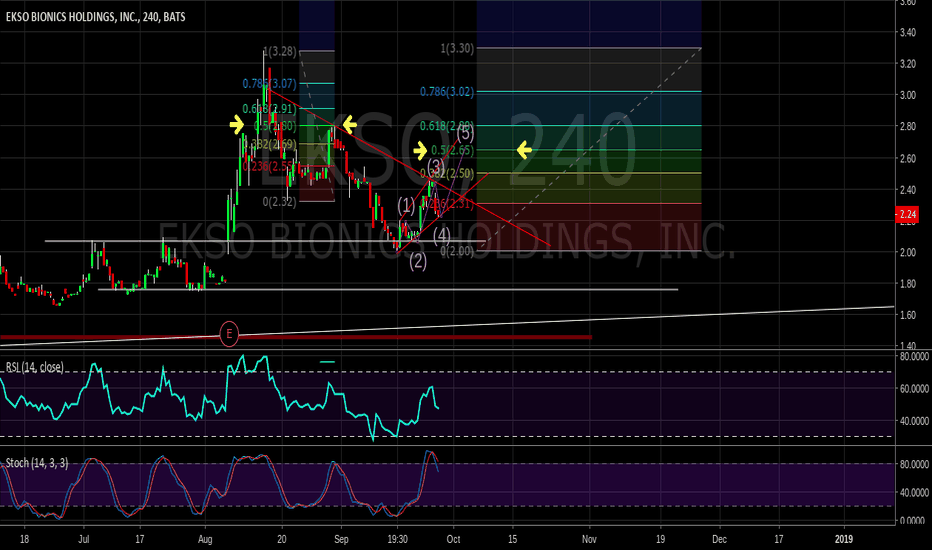Click 2.00 on the price axis
Viewport: 932px width, 550px height.
(908, 252)
